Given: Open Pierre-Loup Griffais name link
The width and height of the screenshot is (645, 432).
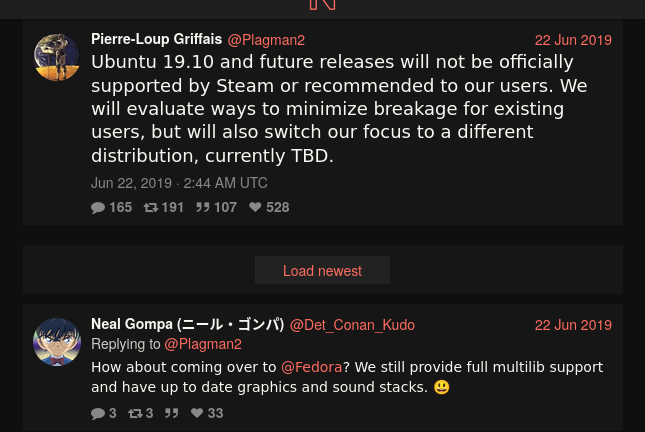Looking at the screenshot, I should (157, 39).
